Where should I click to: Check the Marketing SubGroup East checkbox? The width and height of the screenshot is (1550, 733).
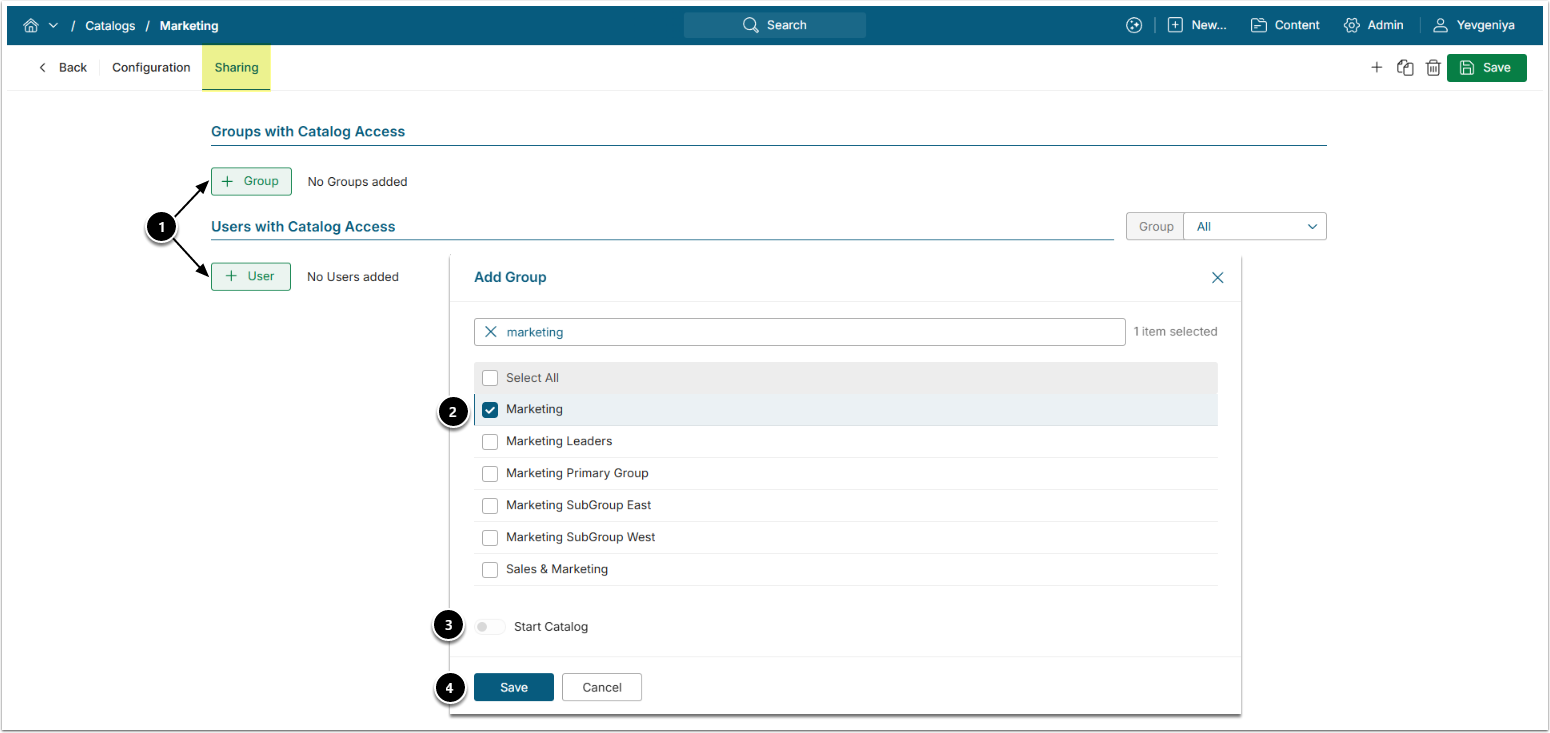click(490, 506)
